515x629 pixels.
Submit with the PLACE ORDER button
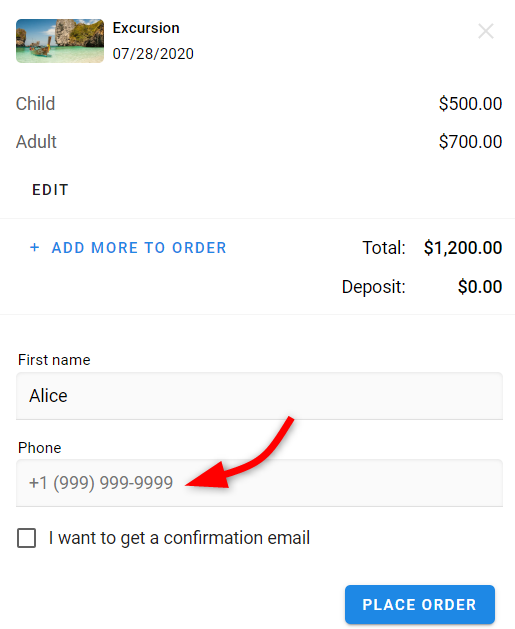pyautogui.click(x=420, y=604)
